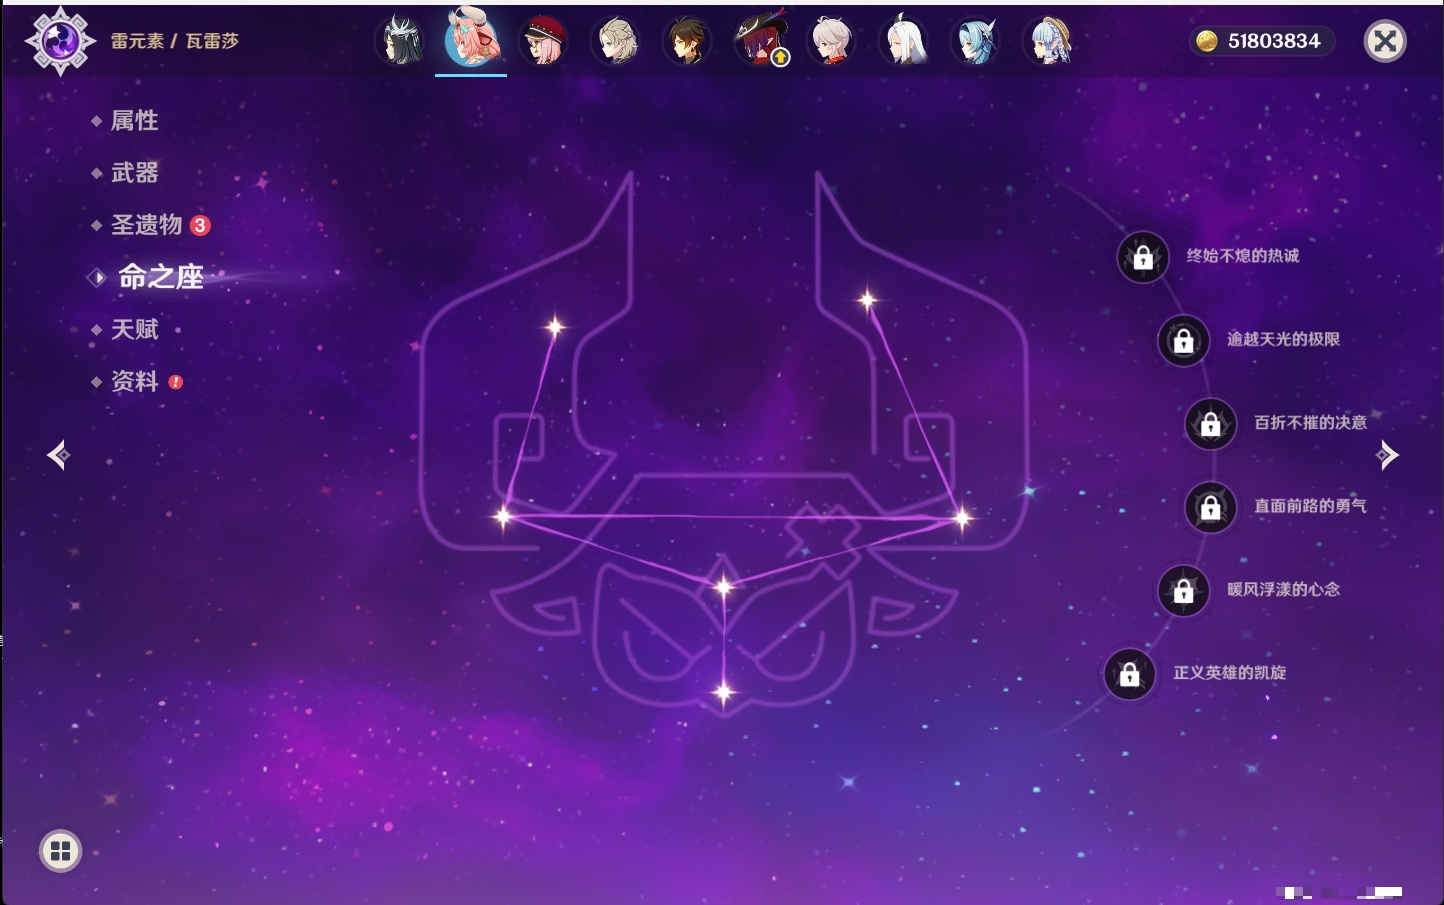The image size is (1444, 905).
Task: Open constellation 暖风浮漾的心念
Action: coord(1283,589)
